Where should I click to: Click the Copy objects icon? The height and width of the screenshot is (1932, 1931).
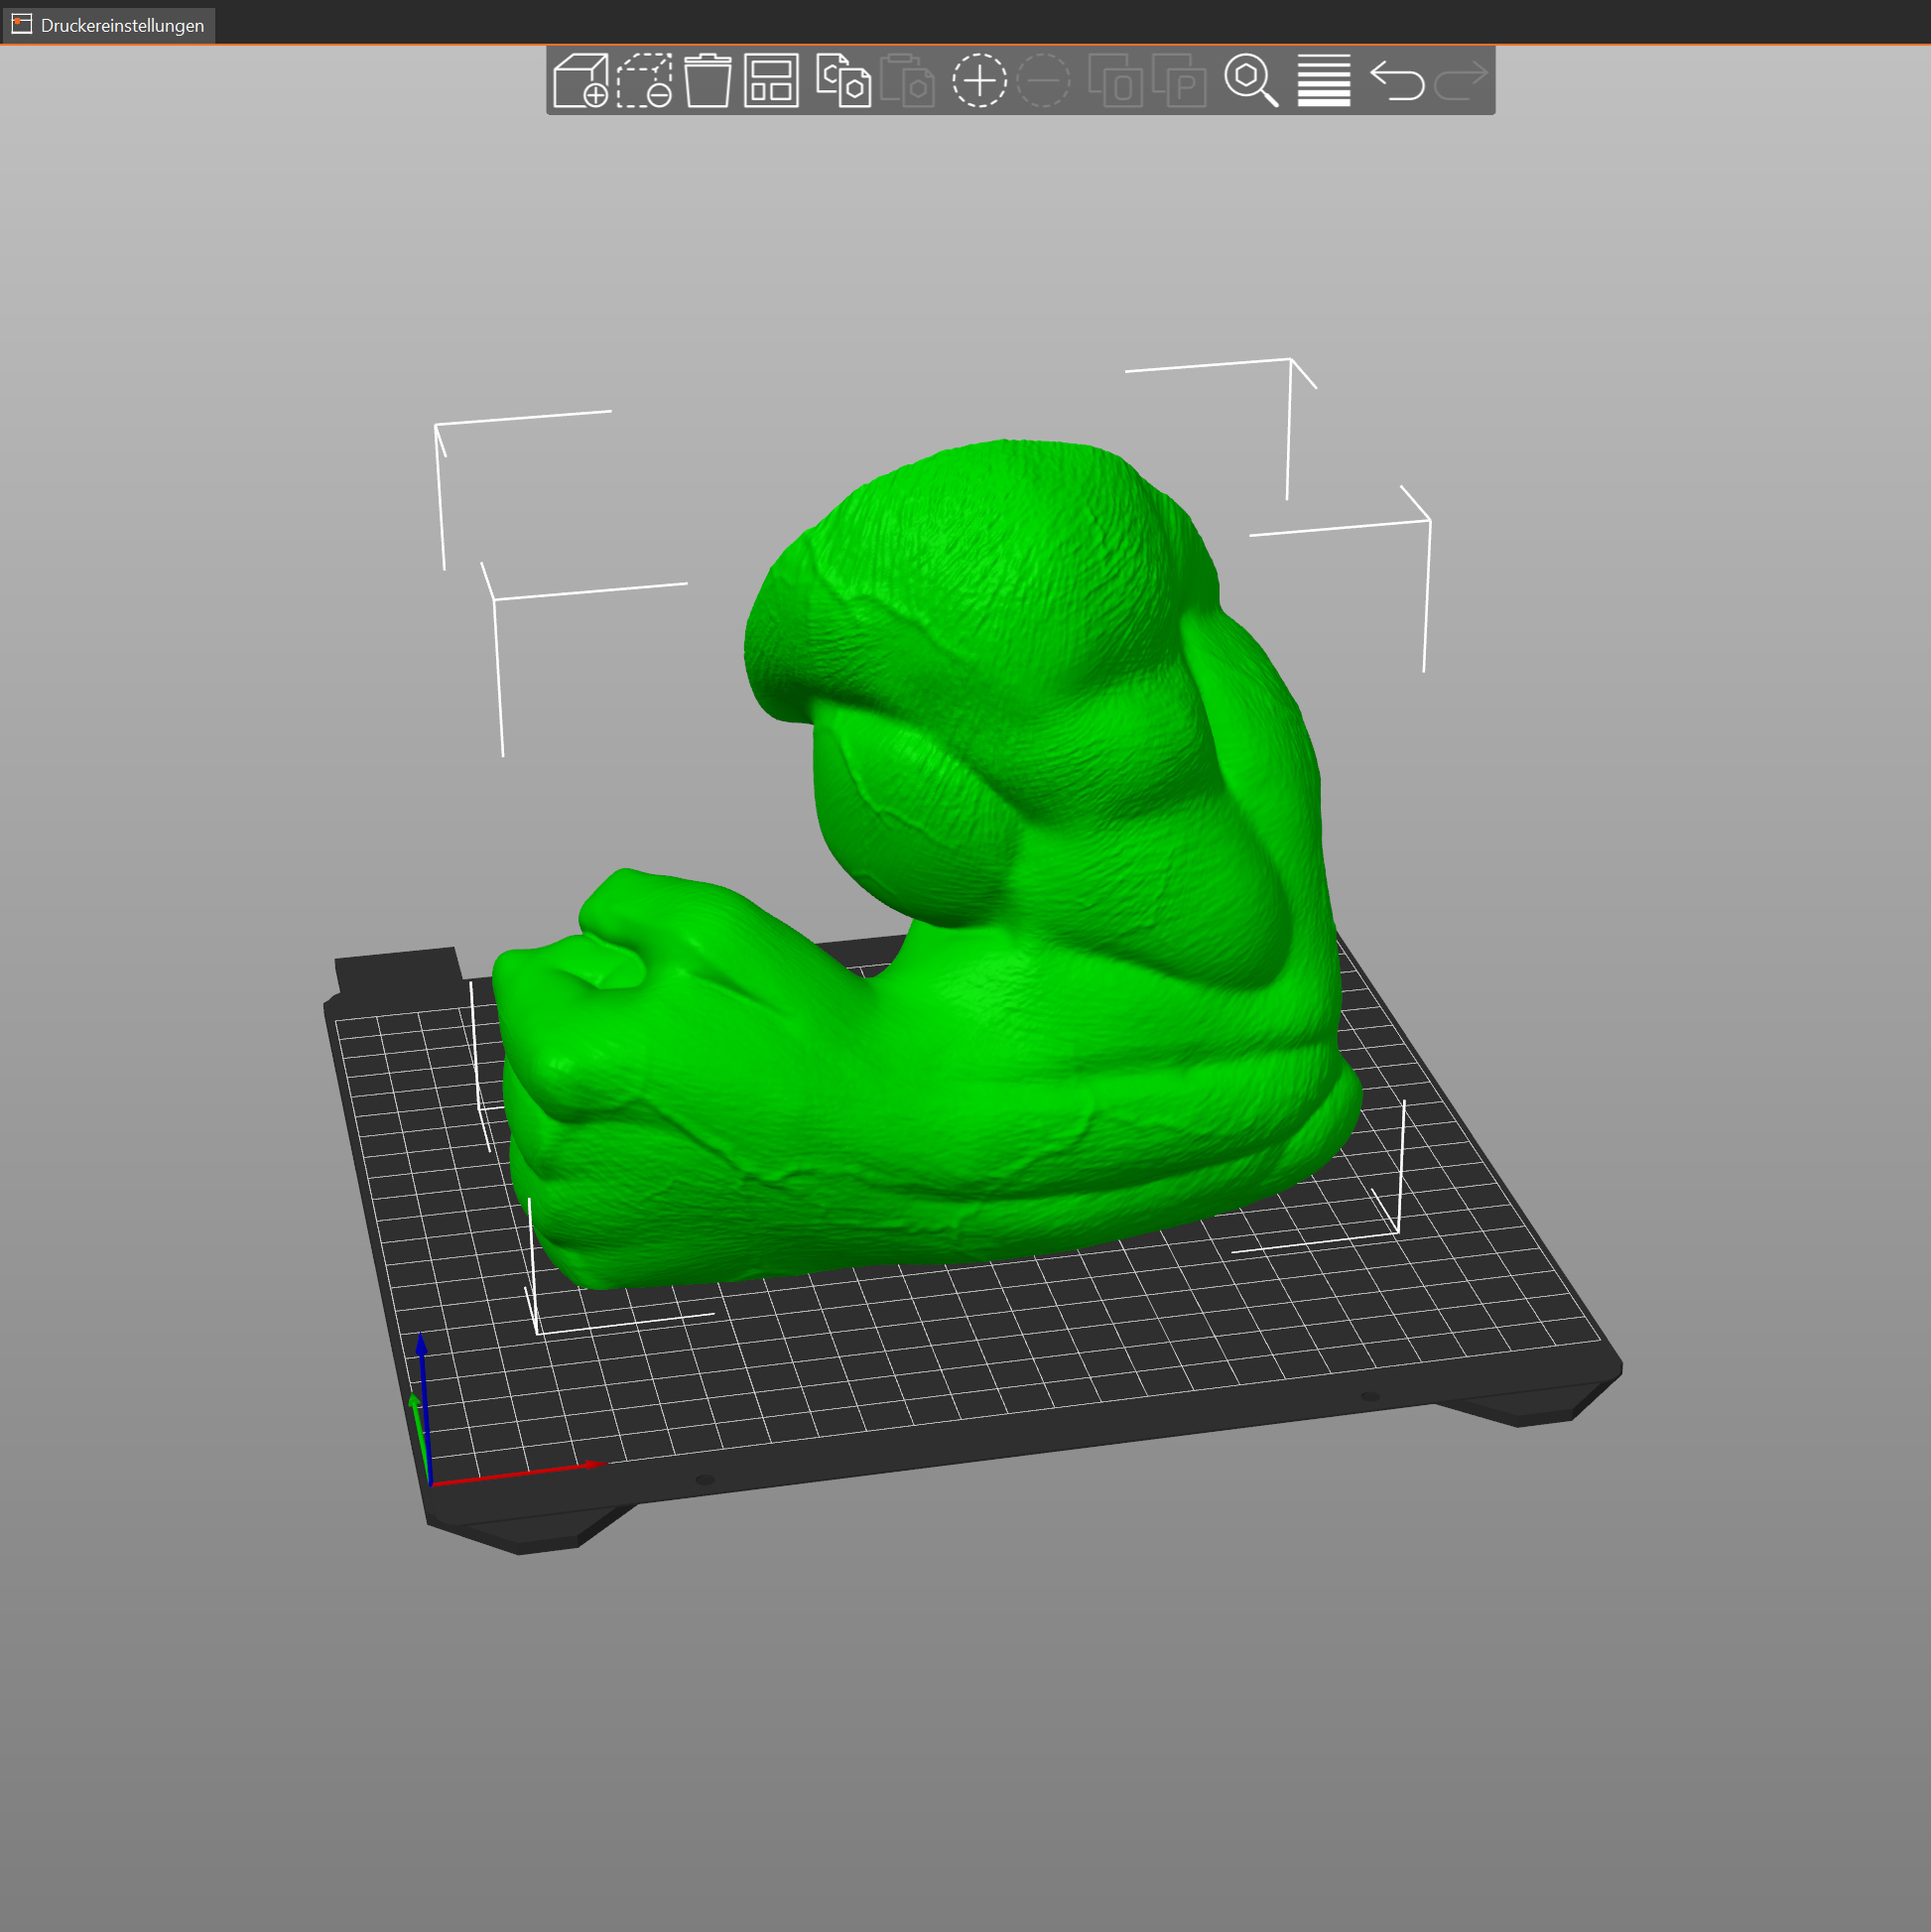pyautogui.click(x=843, y=80)
